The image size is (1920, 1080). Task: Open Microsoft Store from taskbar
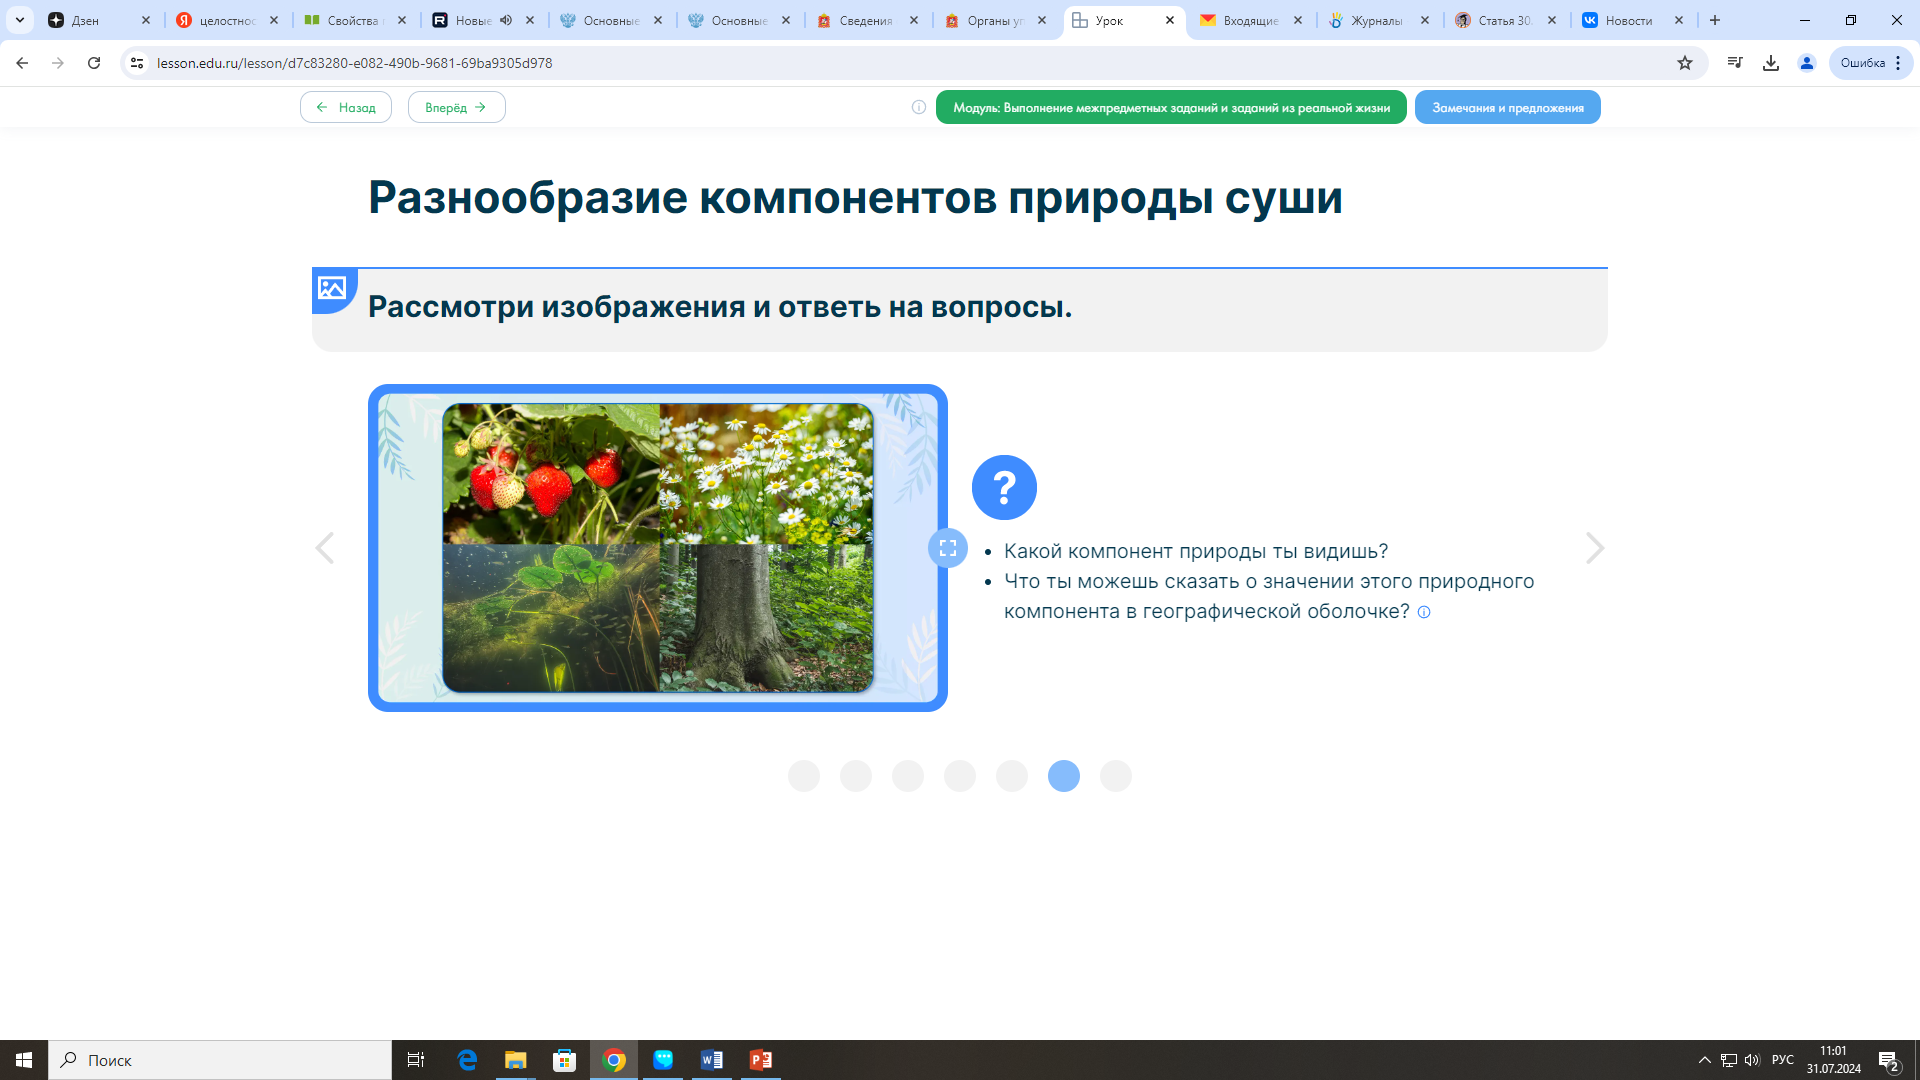coord(565,1060)
